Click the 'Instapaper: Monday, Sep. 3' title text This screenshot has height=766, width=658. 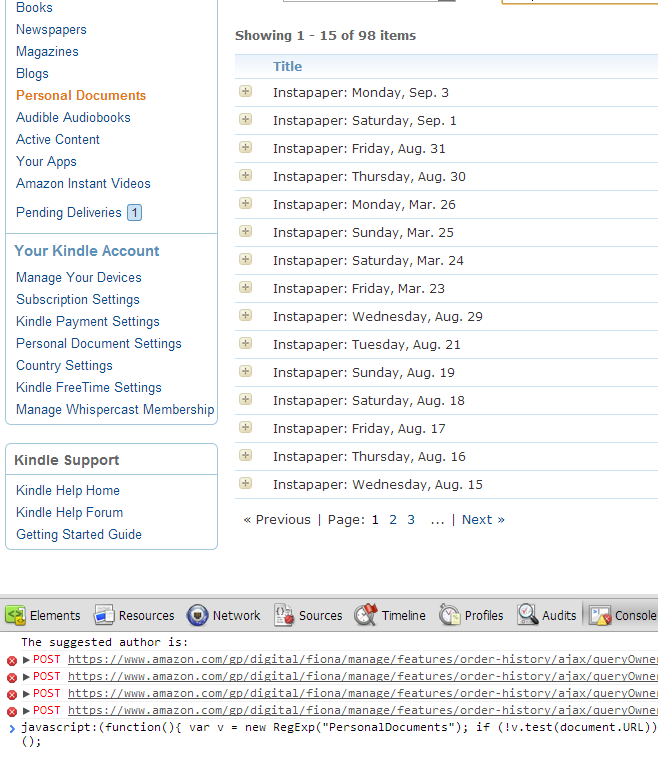(361, 93)
